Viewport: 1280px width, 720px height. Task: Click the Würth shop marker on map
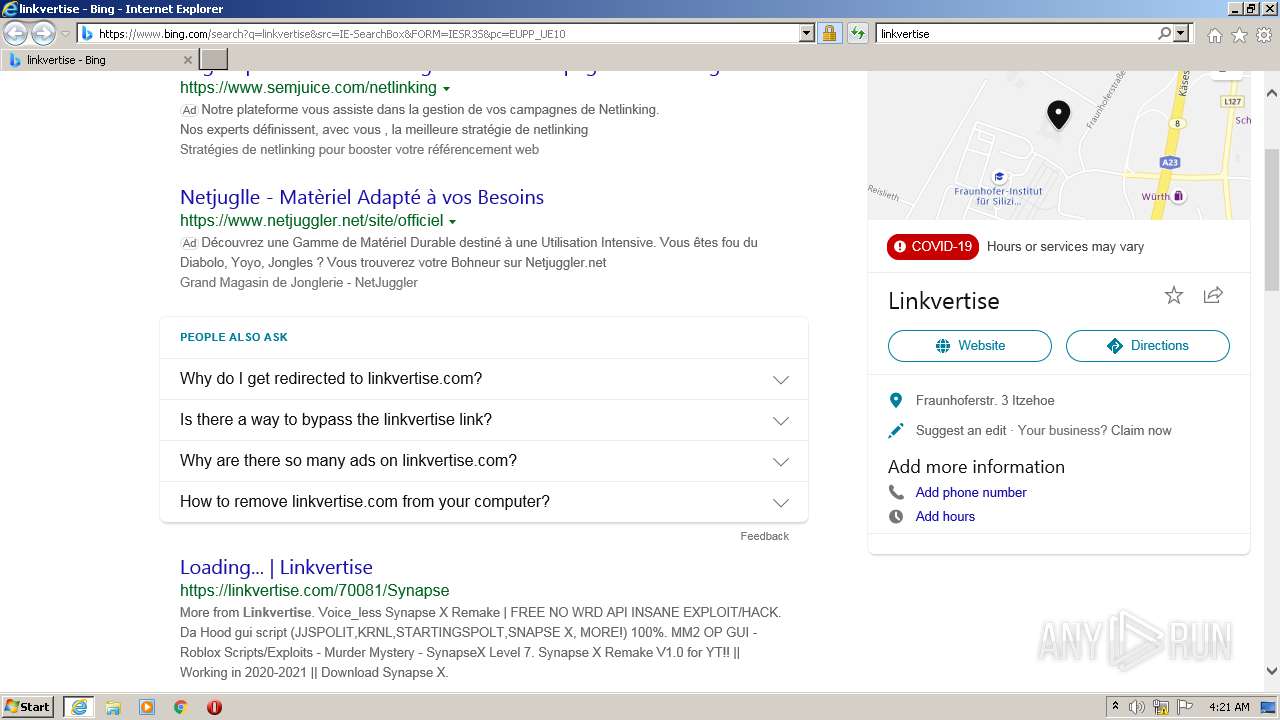pos(1179,196)
